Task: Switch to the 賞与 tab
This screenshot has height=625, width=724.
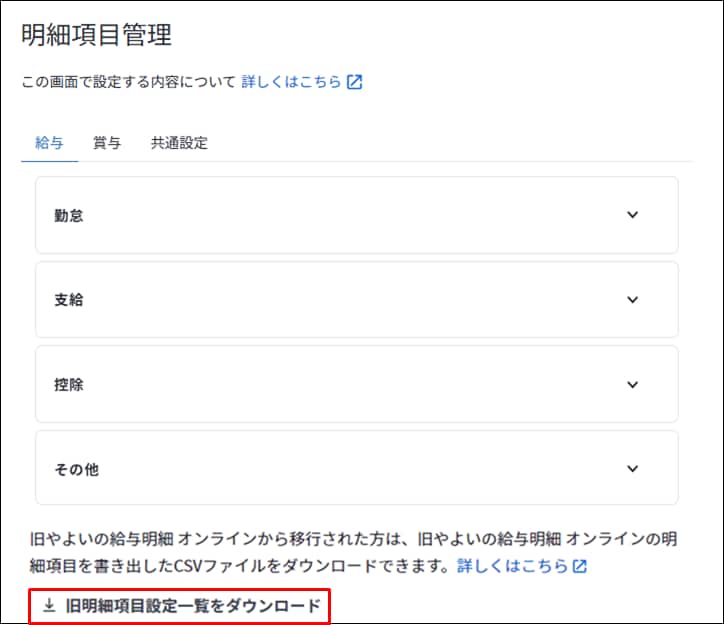Action: (x=107, y=143)
